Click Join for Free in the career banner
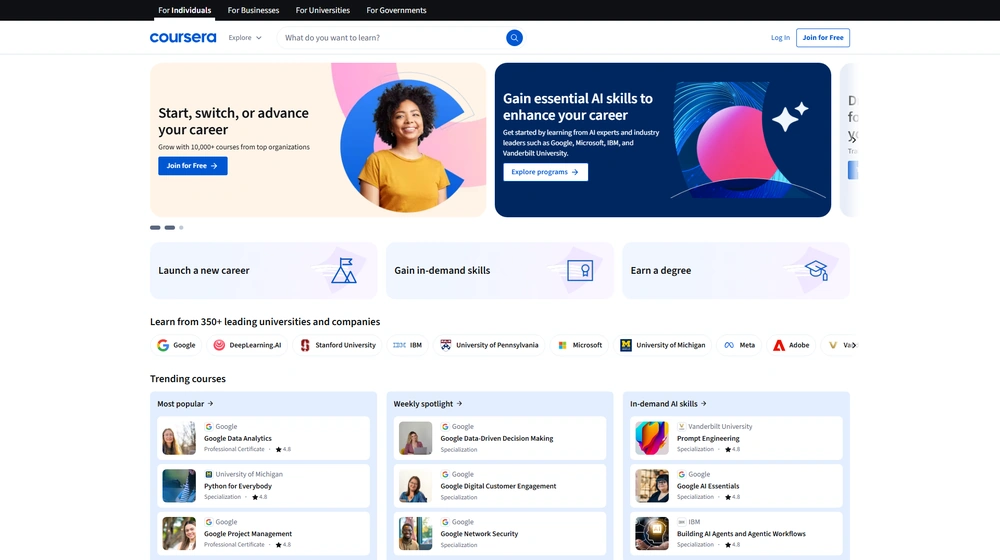The width and height of the screenshot is (1000, 560). [x=193, y=166]
